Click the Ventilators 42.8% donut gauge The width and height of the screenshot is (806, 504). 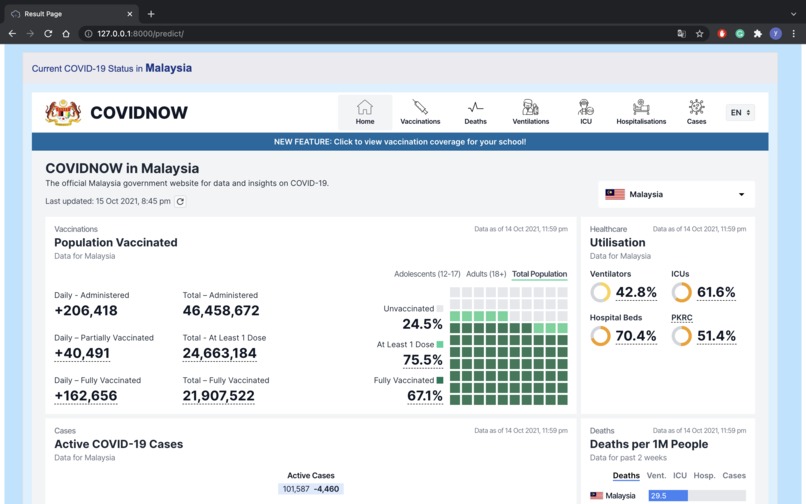tap(600, 292)
